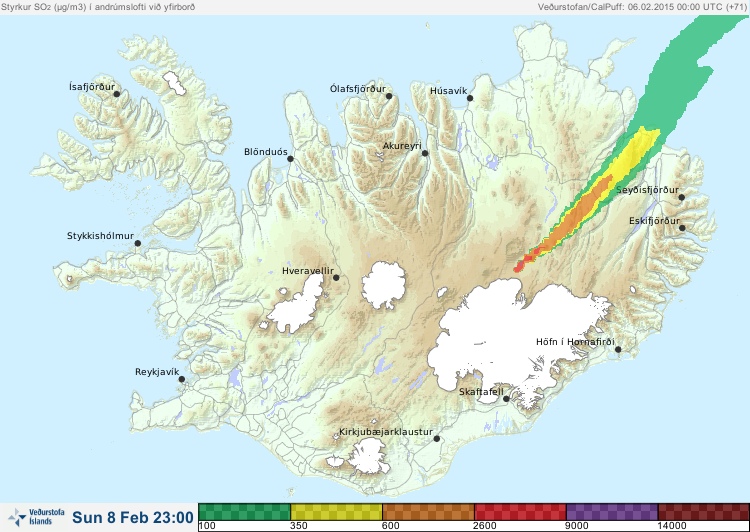Click the red plume source near Holuhraun
The width and height of the screenshot is (750, 532).
pos(522,264)
